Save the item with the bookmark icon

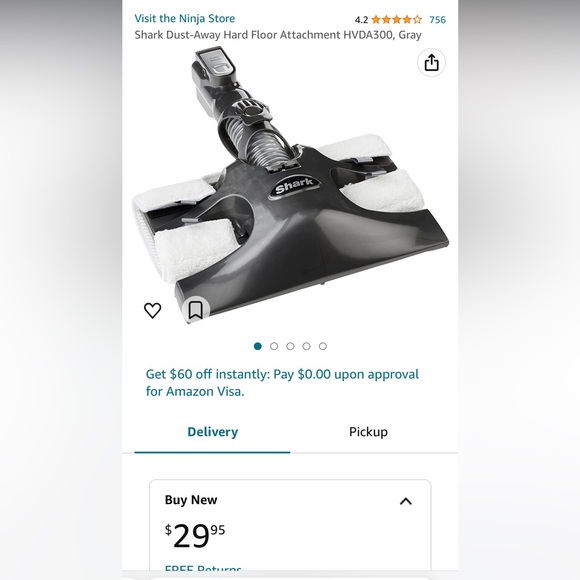(196, 310)
